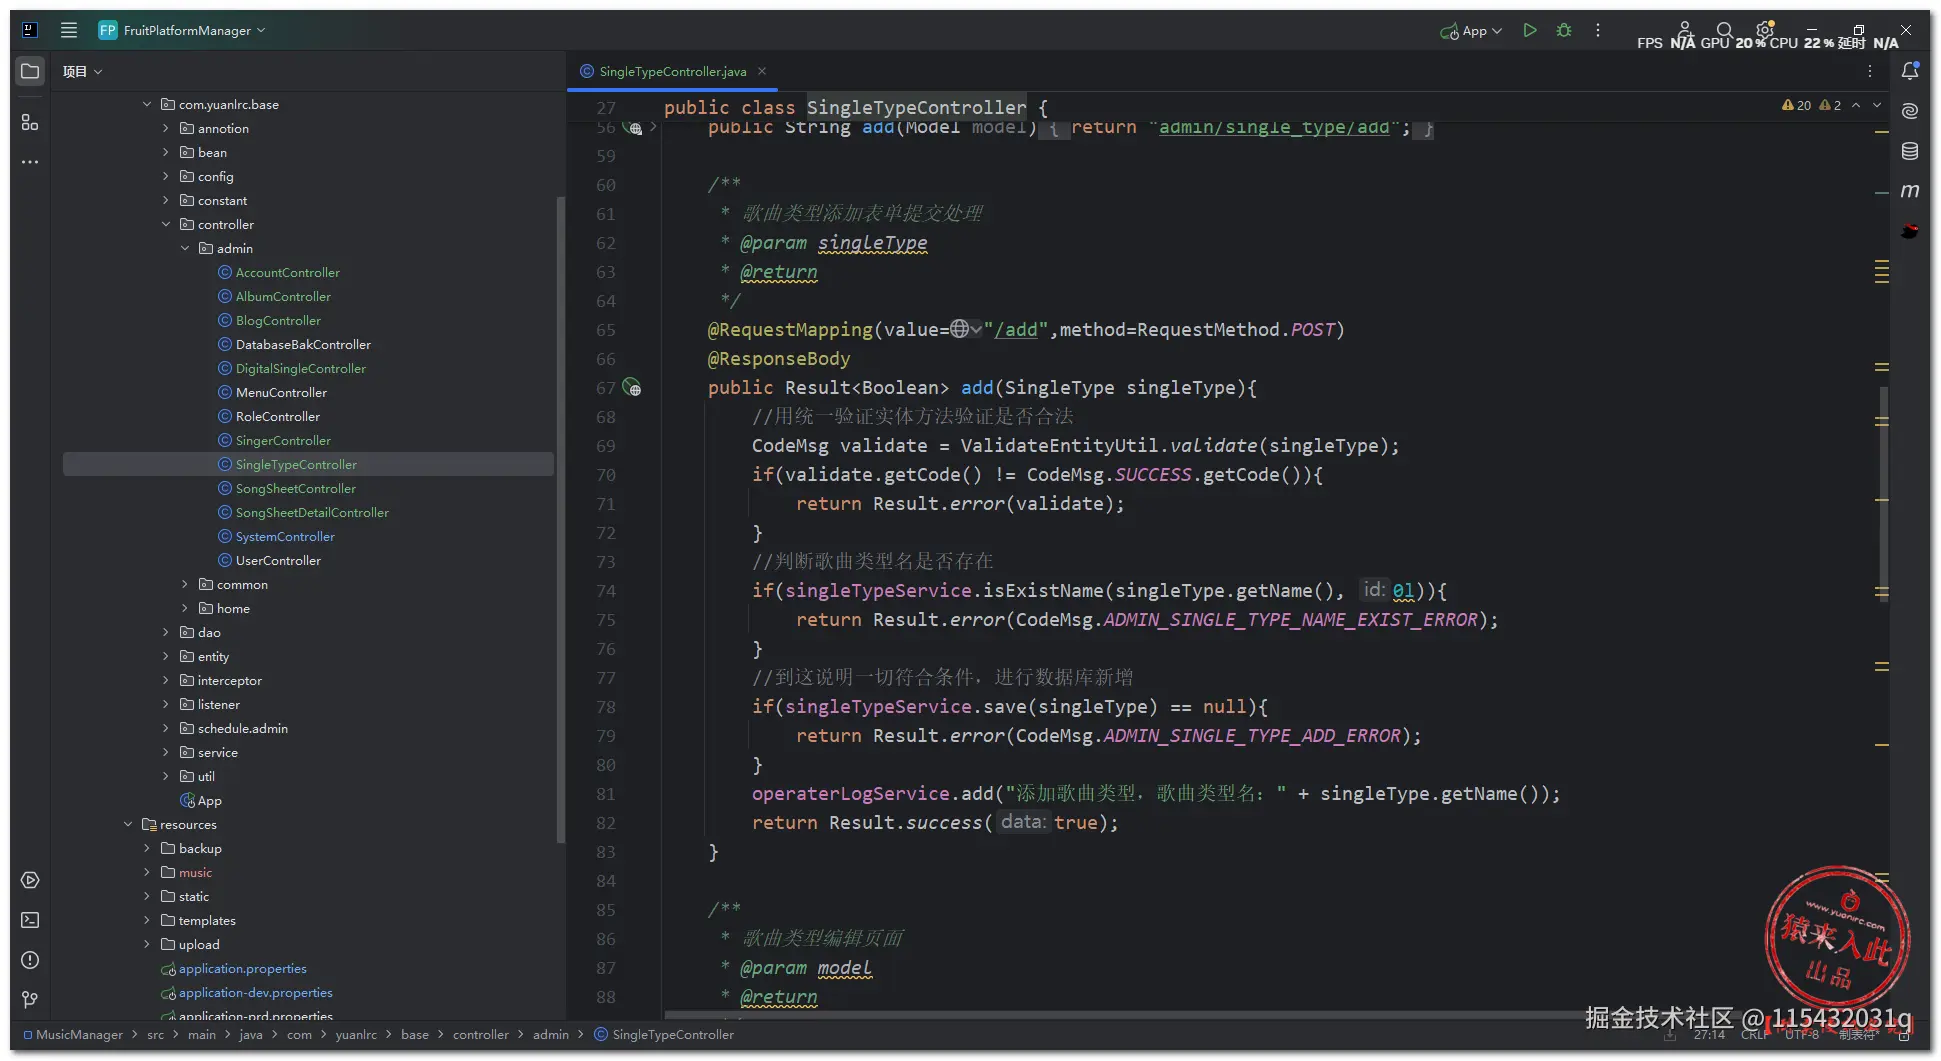Open UserController in the project tree
Image resolution: width=1941 pixels, height=1061 pixels.
pyautogui.click(x=278, y=560)
